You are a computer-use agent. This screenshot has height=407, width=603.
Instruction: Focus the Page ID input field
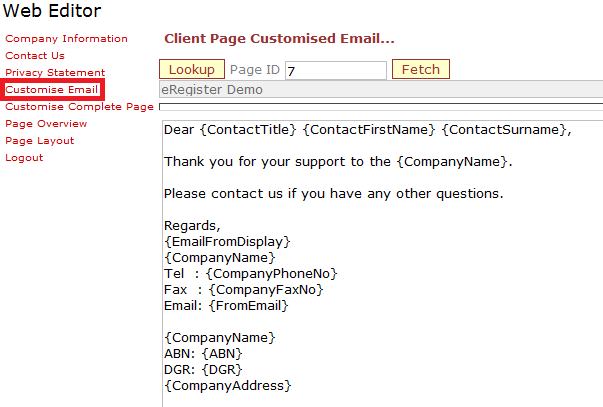(x=335, y=71)
